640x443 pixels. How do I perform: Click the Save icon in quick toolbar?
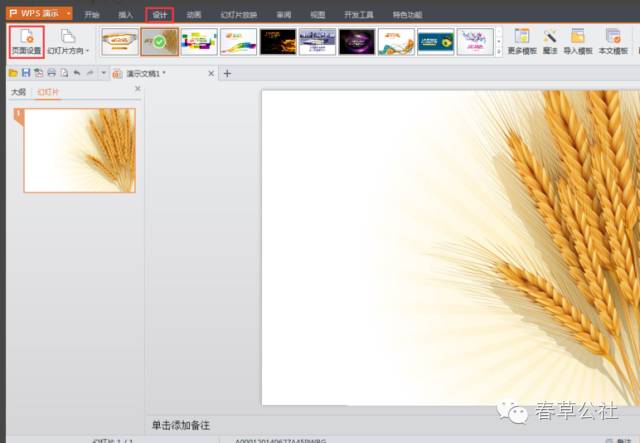click(26, 73)
